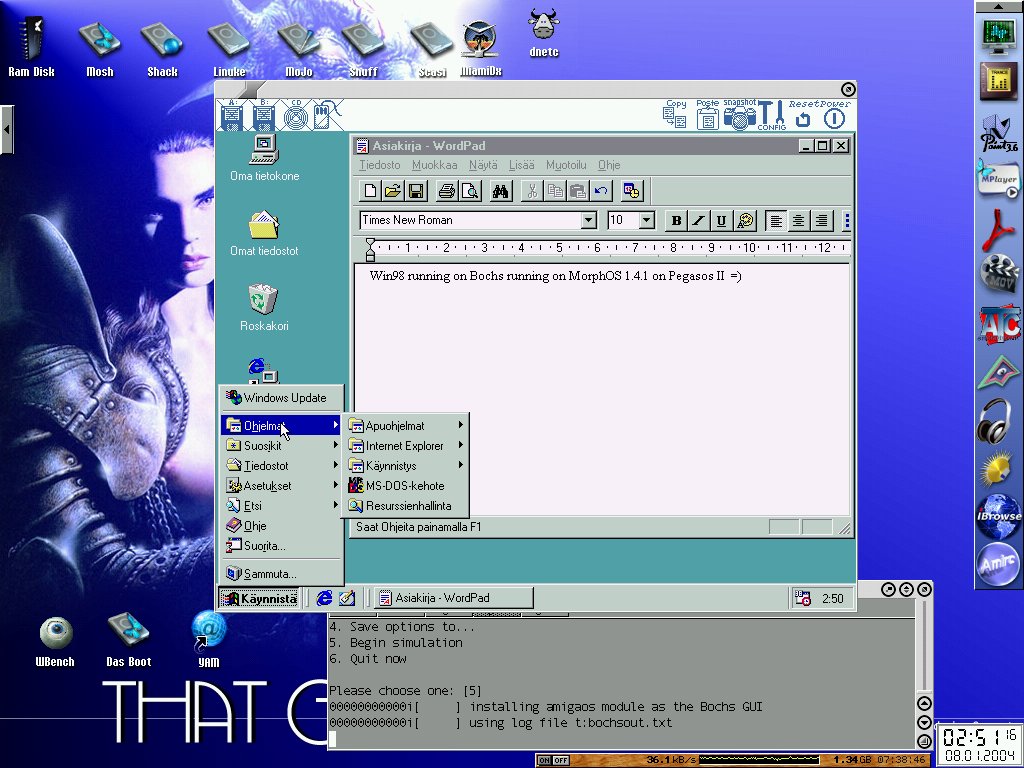Screen dimensions: 1024x768
Task: Open the IBrowse icon in the dock
Action: (997, 511)
